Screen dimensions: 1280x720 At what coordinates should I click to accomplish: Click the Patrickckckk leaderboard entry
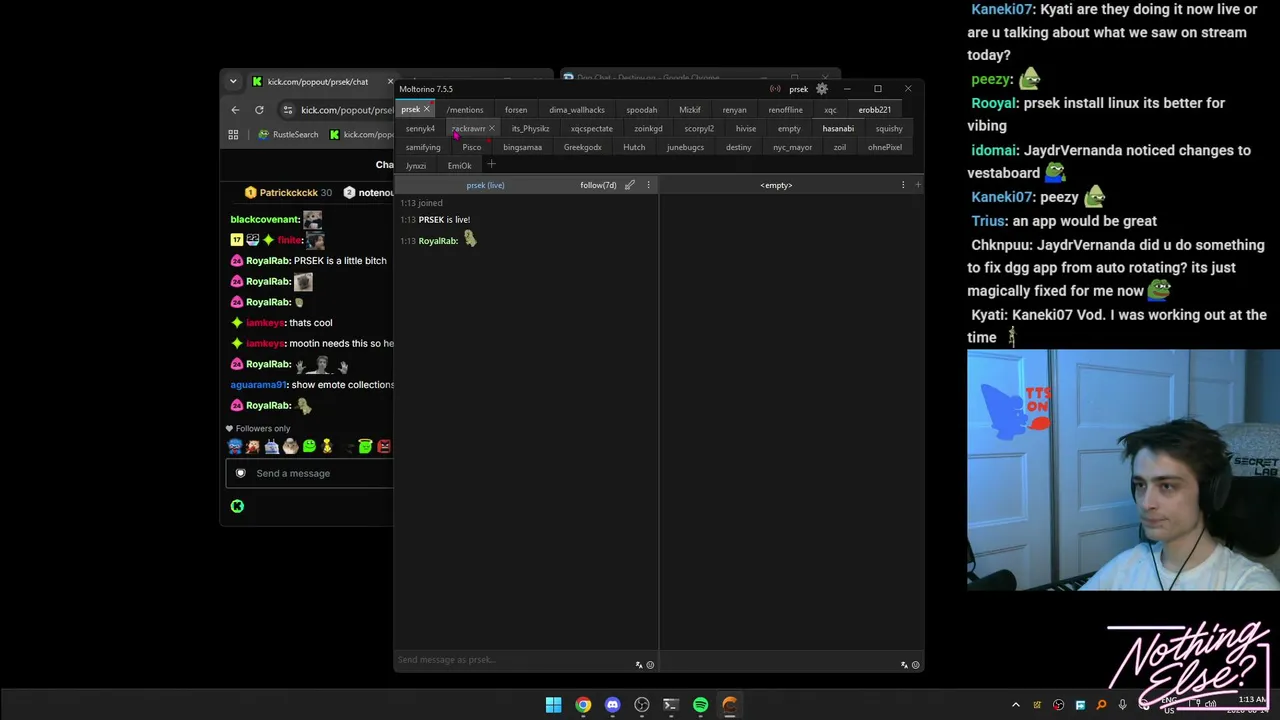(288, 192)
